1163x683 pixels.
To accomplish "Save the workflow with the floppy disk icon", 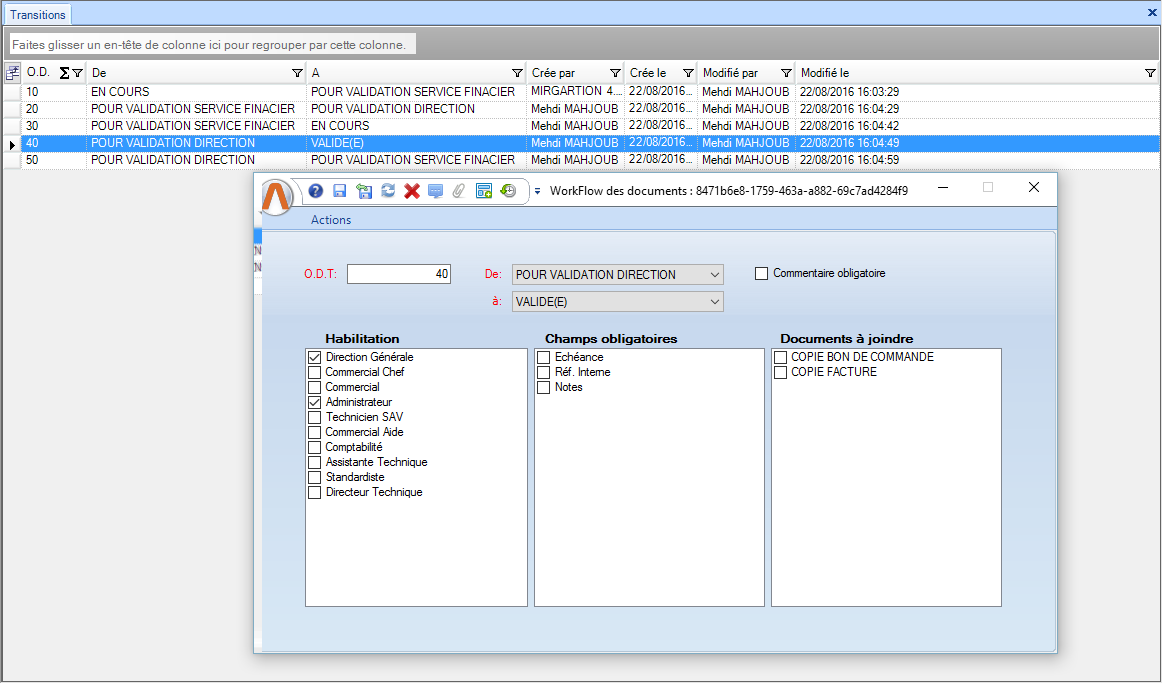I will click(x=340, y=191).
